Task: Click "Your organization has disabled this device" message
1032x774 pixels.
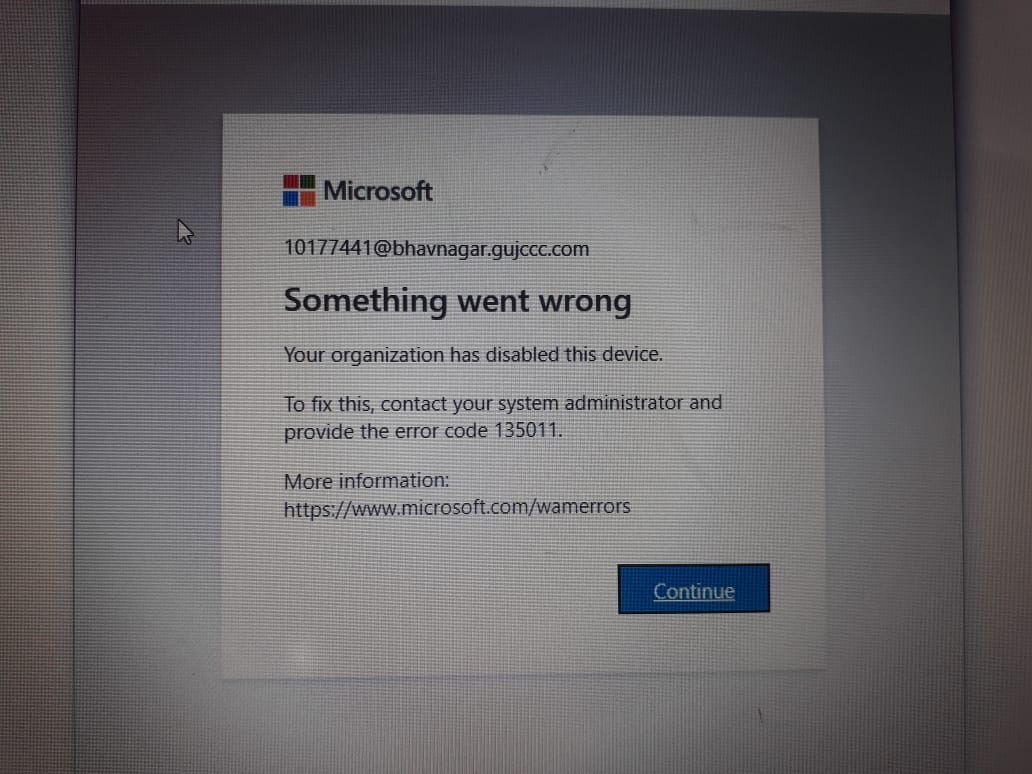Action: [473, 355]
